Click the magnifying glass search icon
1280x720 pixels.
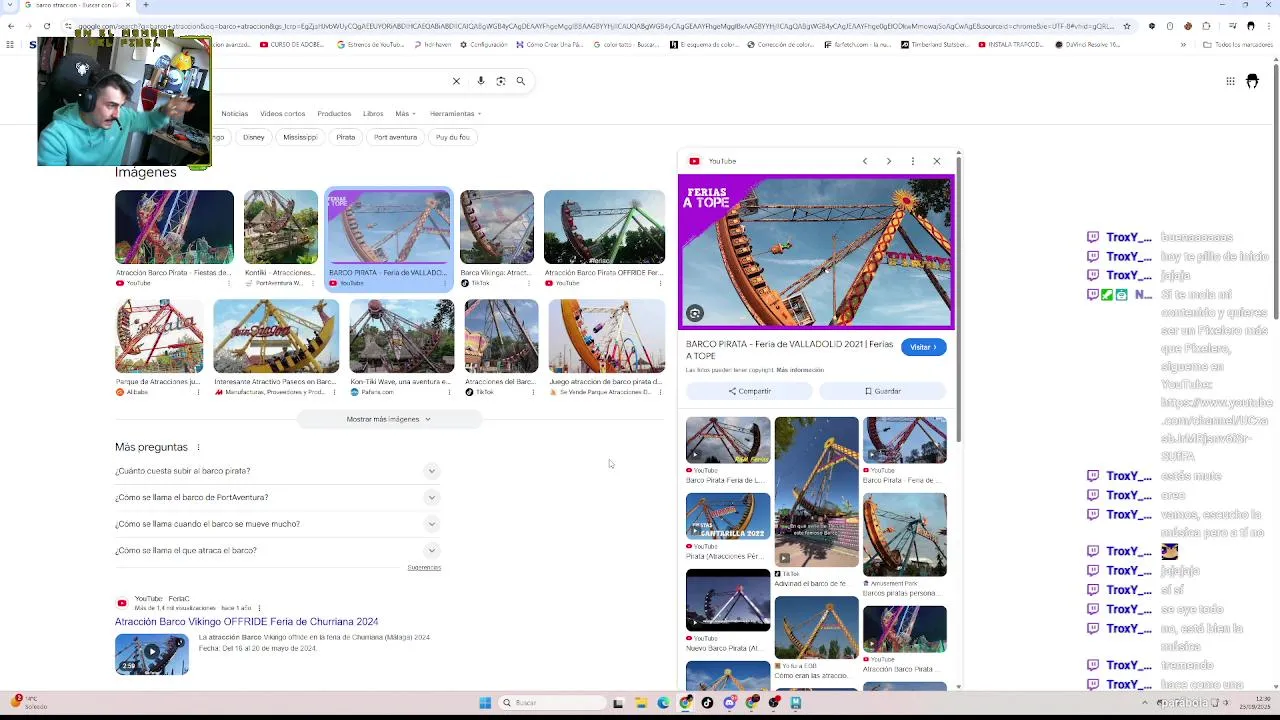pyautogui.click(x=521, y=81)
